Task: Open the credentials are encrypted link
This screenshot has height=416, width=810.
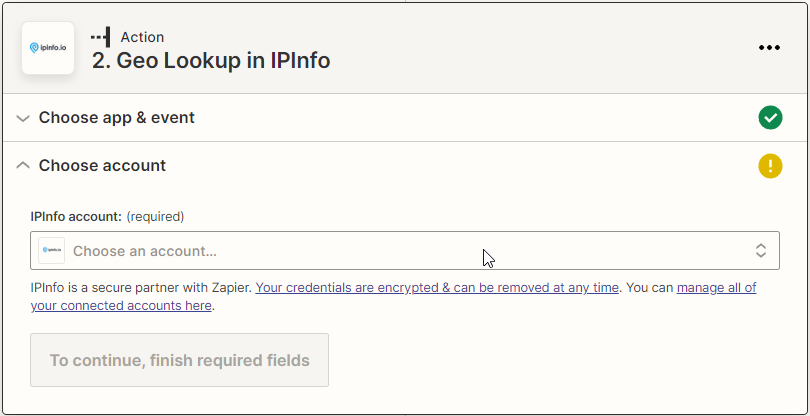Action: coord(437,288)
